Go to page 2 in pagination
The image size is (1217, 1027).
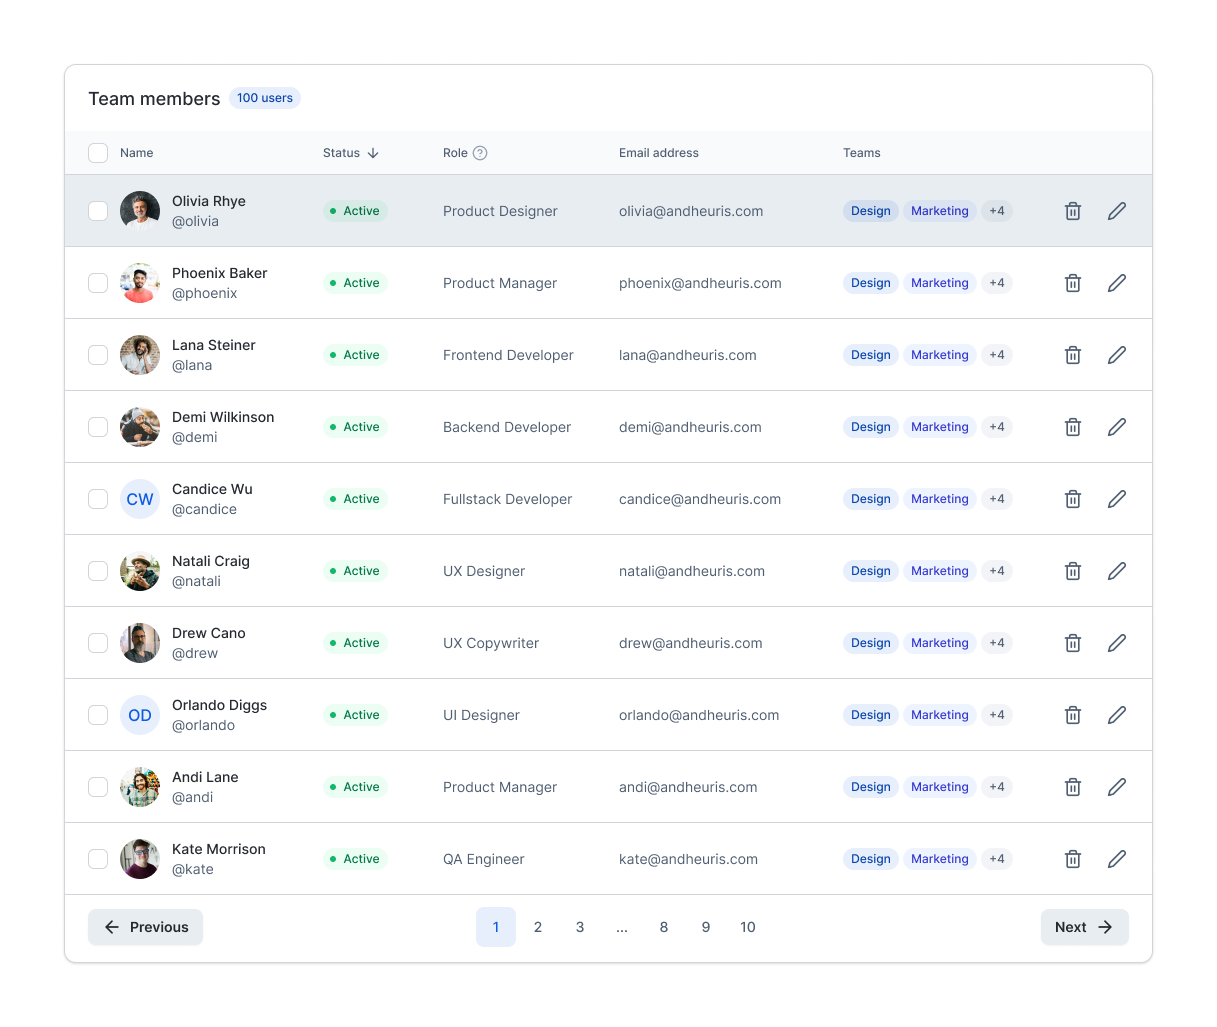538,927
